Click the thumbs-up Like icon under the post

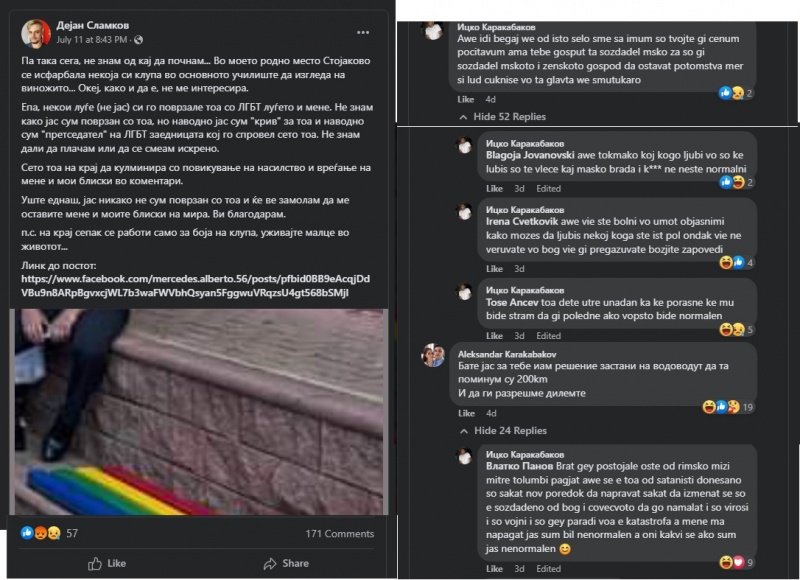click(x=95, y=563)
